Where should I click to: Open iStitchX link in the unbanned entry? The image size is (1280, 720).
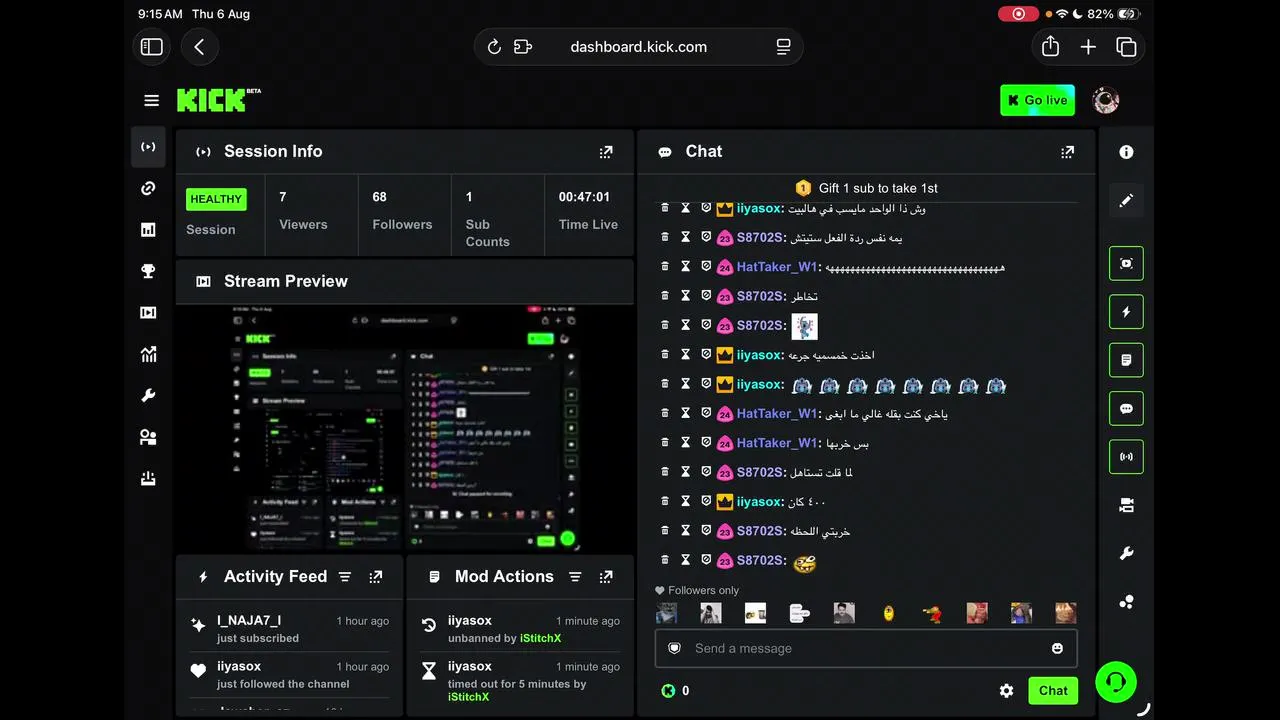(540, 638)
